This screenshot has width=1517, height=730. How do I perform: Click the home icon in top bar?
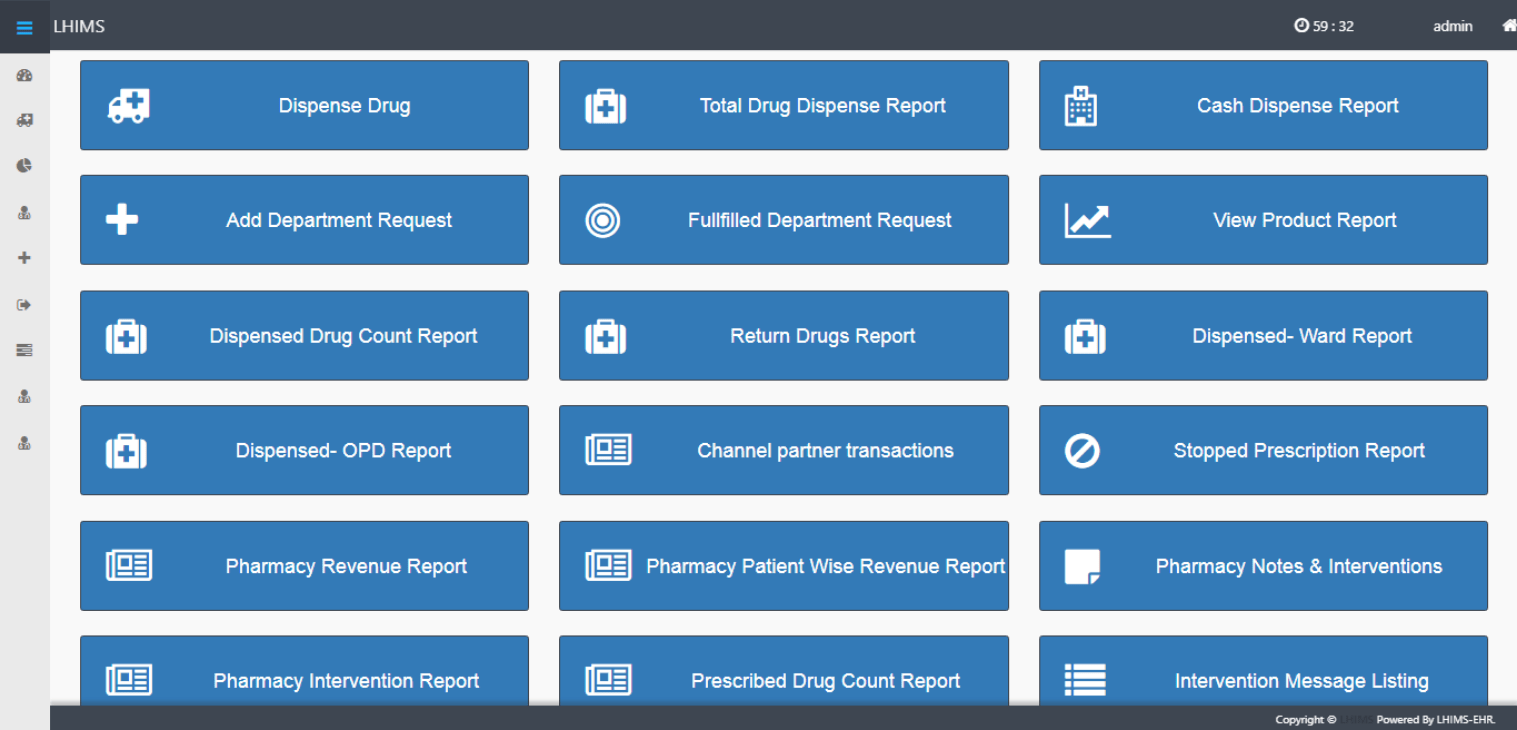(1508, 26)
